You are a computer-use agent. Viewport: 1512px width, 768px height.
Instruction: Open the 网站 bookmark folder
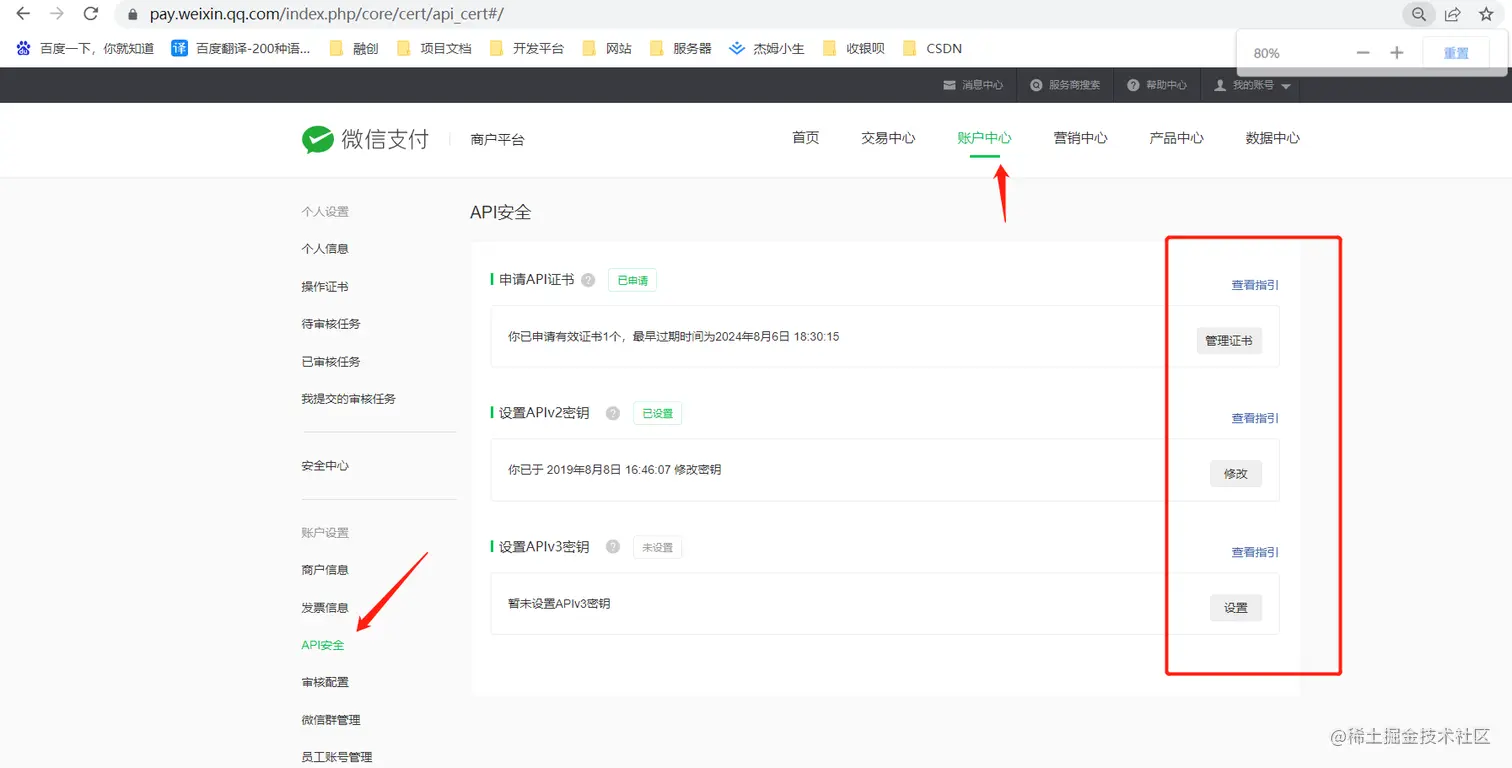click(607, 48)
